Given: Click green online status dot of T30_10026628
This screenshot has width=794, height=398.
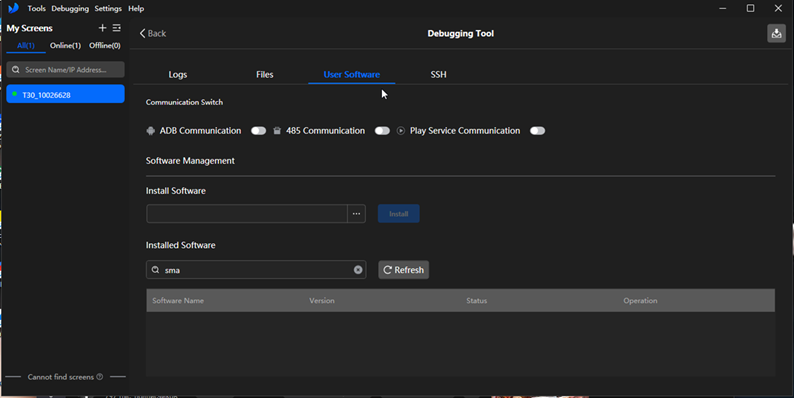Looking at the screenshot, I should tap(14, 94).
